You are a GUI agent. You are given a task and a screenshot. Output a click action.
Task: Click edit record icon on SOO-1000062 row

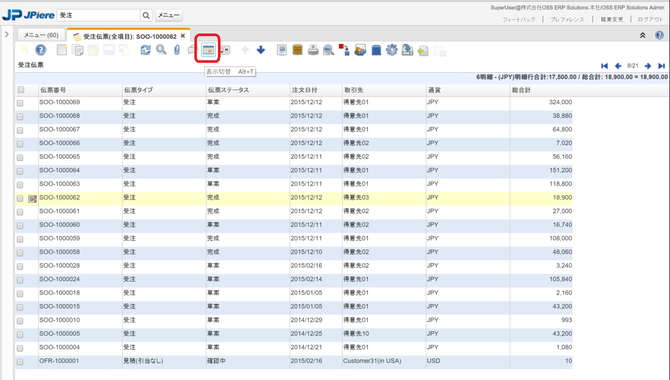[32, 199]
